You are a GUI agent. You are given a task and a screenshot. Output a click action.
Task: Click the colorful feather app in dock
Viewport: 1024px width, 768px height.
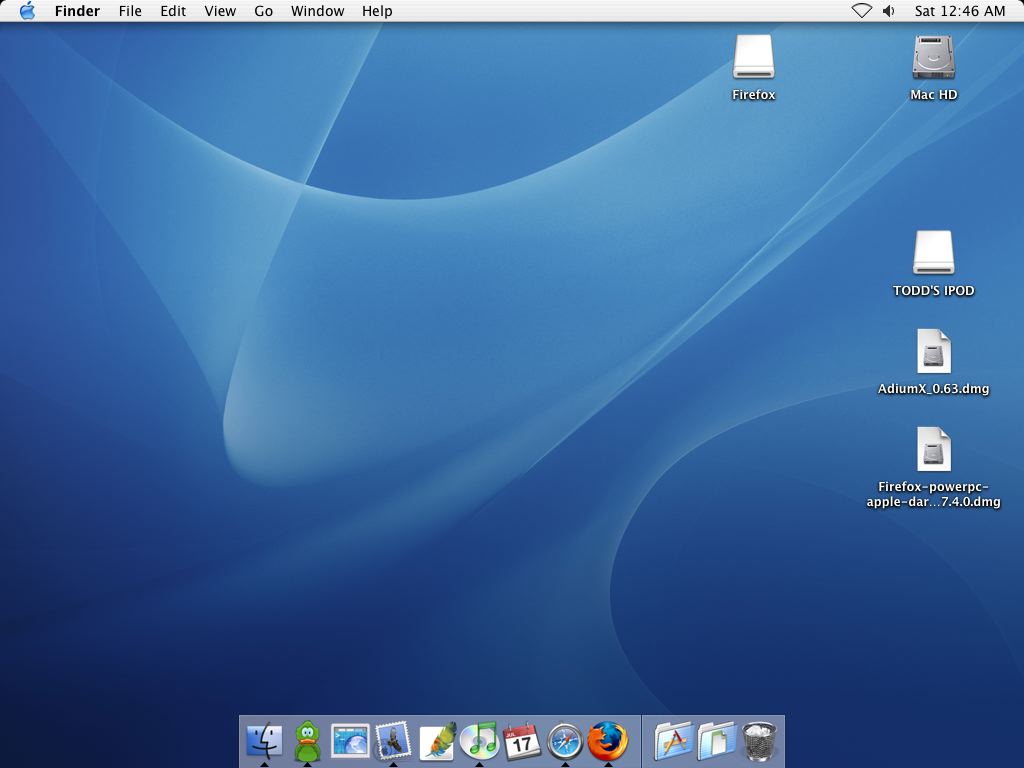tap(436, 741)
